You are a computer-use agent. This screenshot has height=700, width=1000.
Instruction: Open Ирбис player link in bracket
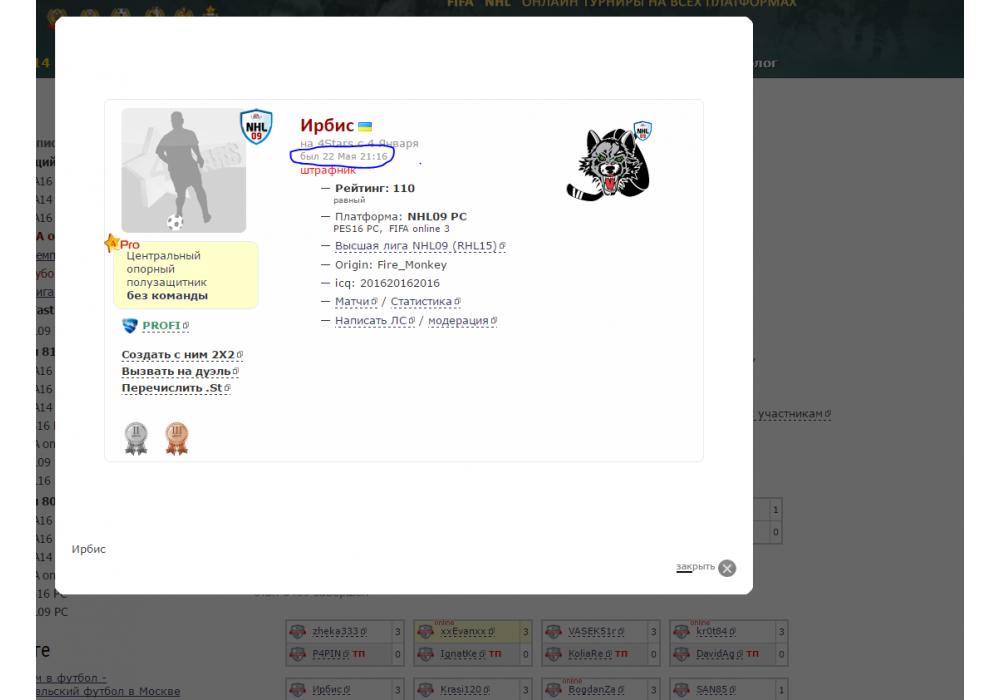coord(330,689)
